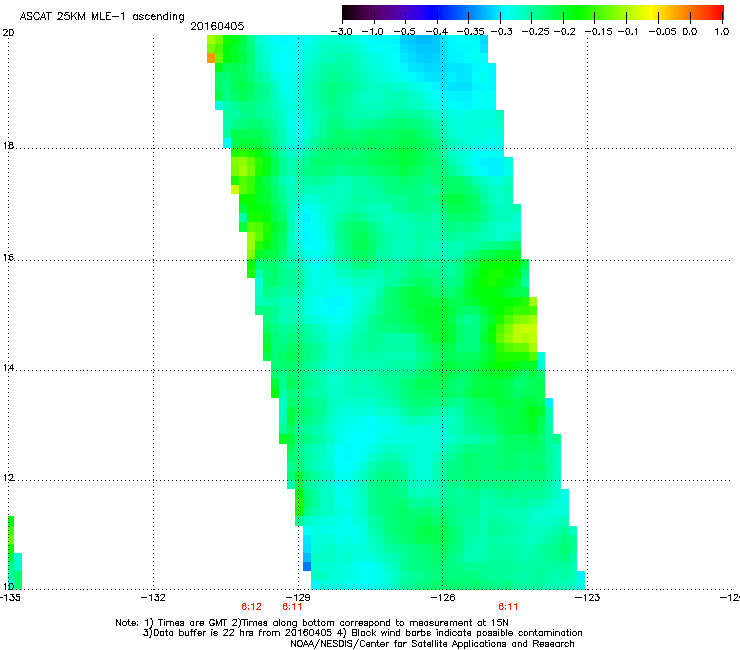The width and height of the screenshot is (740, 650).
Task: Click the -3.0 colorbar label
Action: click(341, 32)
